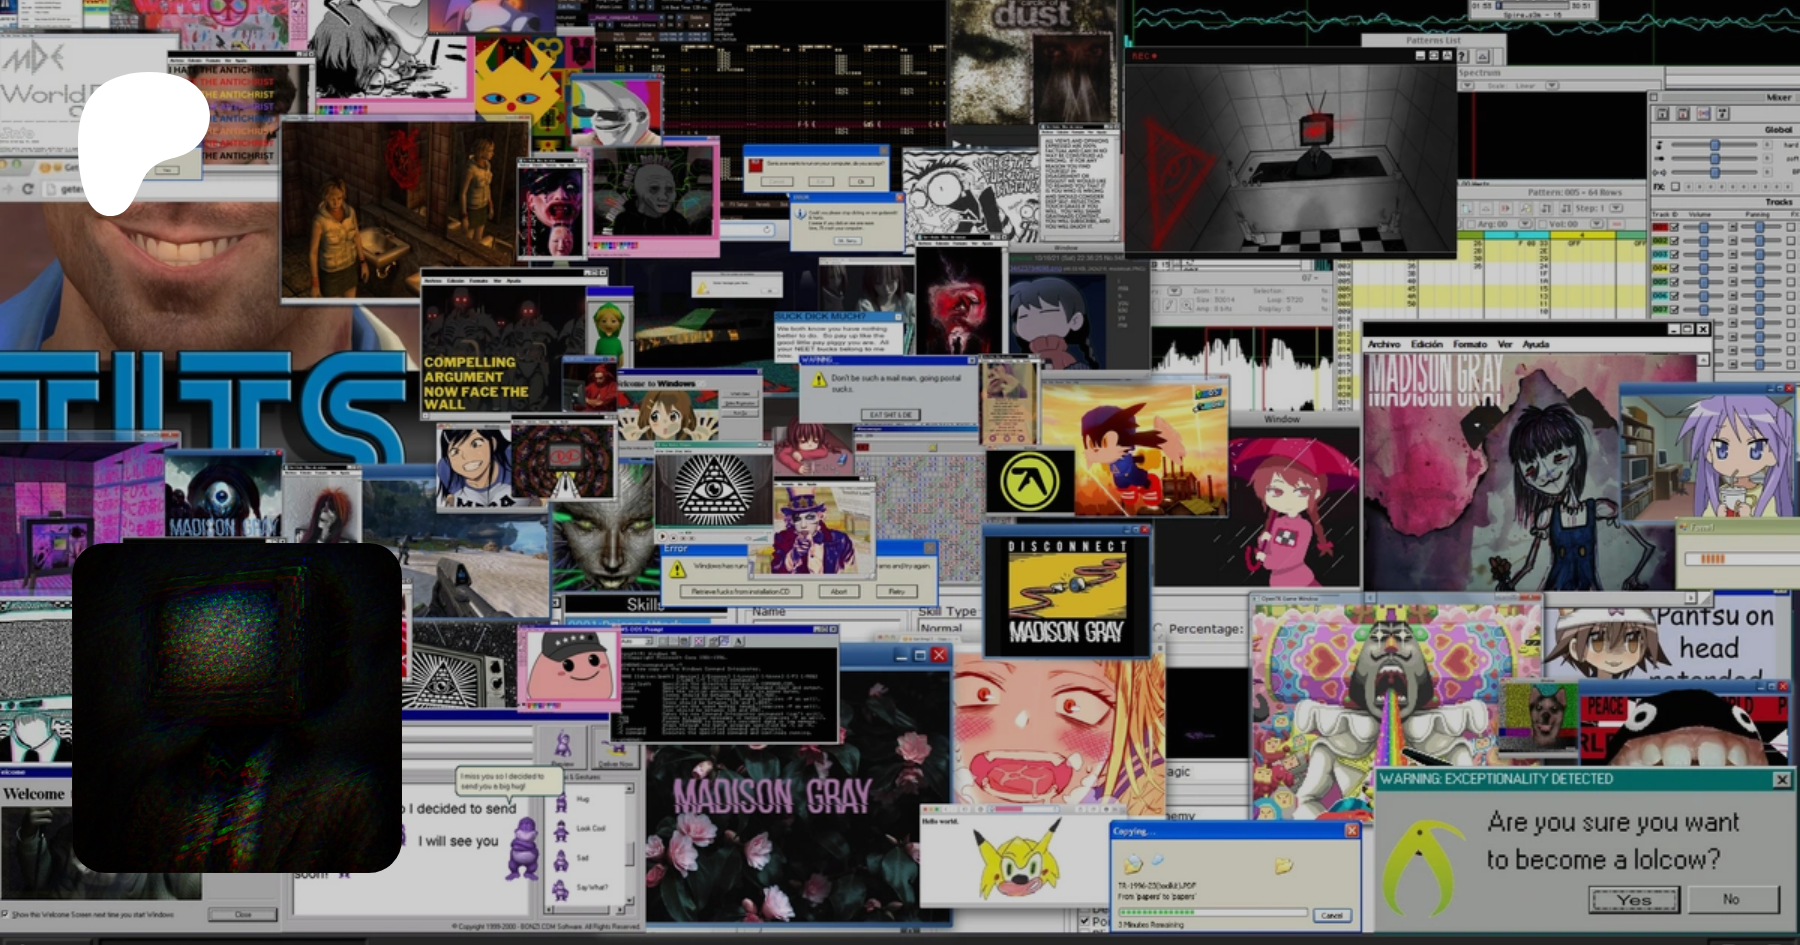Click the destination folder icon in Copying dialog

(x=1283, y=866)
